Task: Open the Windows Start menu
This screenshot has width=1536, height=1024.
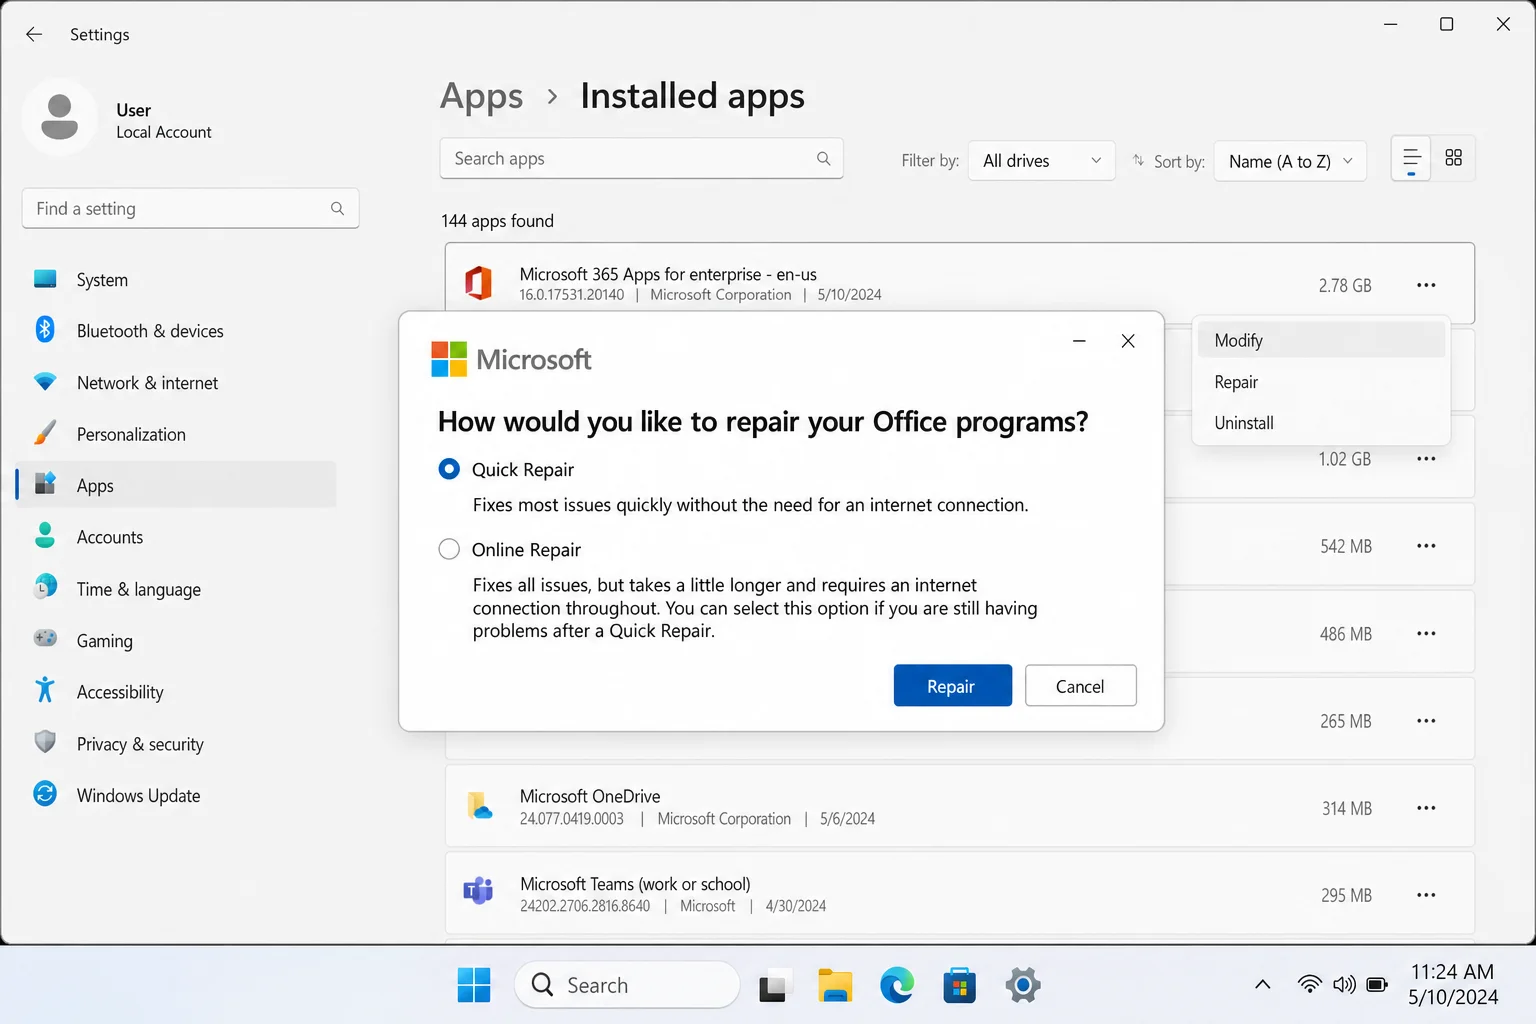Action: point(474,985)
